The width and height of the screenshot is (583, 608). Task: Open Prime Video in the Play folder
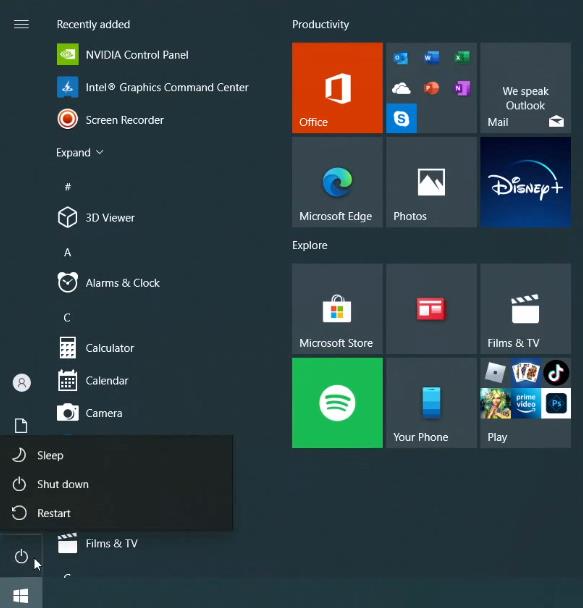(526, 403)
